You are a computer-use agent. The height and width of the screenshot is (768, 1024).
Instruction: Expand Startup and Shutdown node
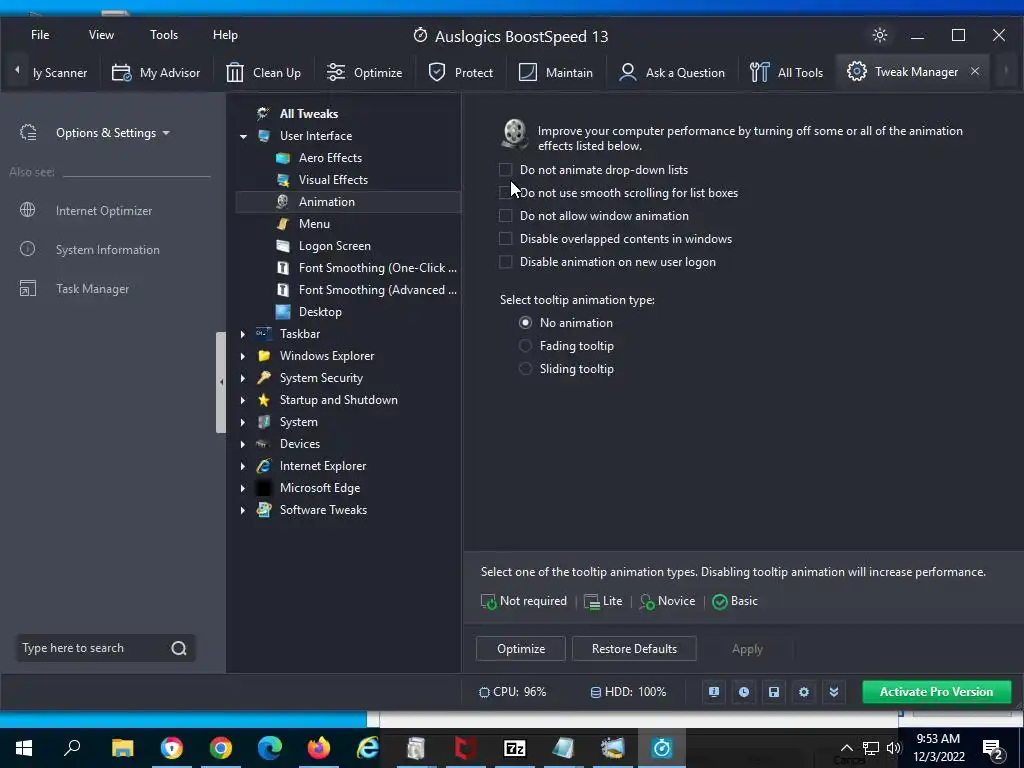243,400
